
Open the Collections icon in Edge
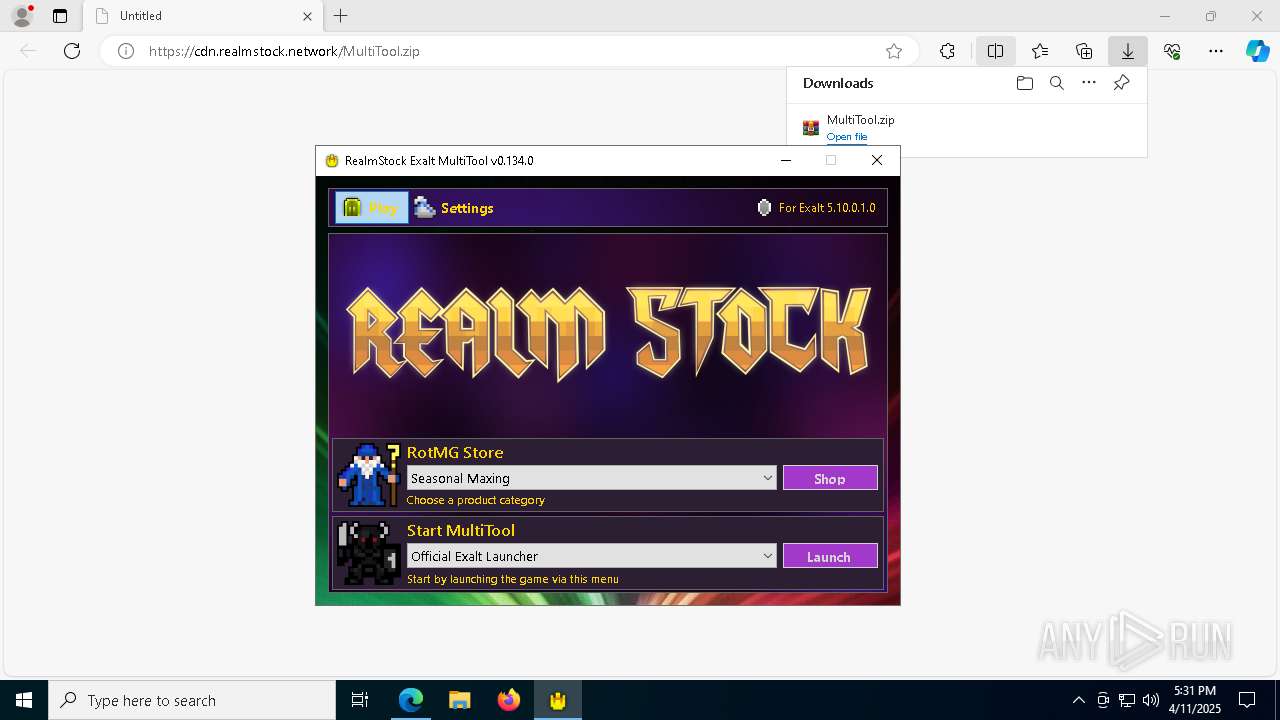click(1084, 51)
